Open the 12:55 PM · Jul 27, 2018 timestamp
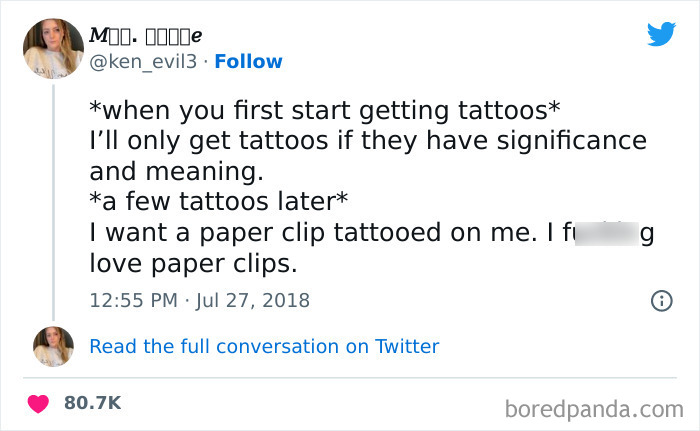This screenshot has width=700, height=431. (x=200, y=300)
